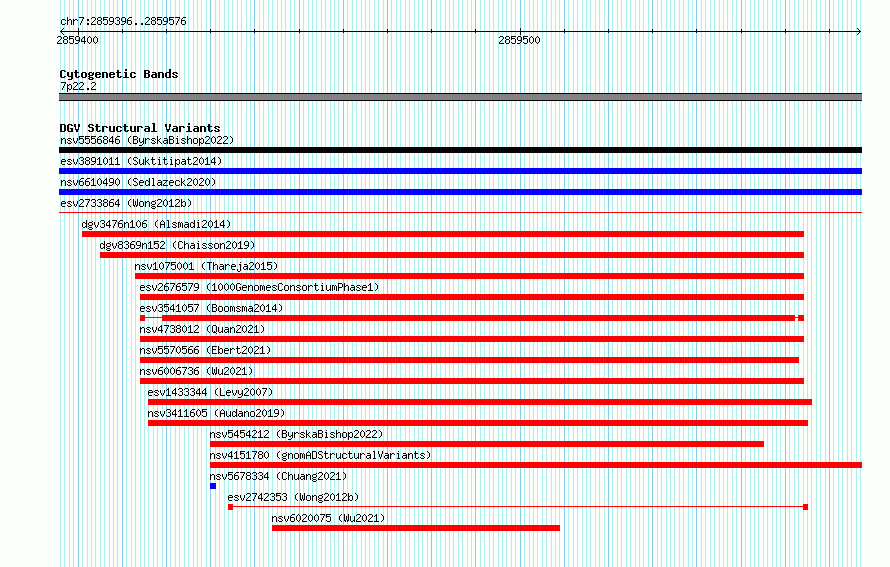Image resolution: width=890 pixels, height=567 pixels.
Task: Open the esv2742353 (Wong2012b) label
Action: (x=293, y=497)
